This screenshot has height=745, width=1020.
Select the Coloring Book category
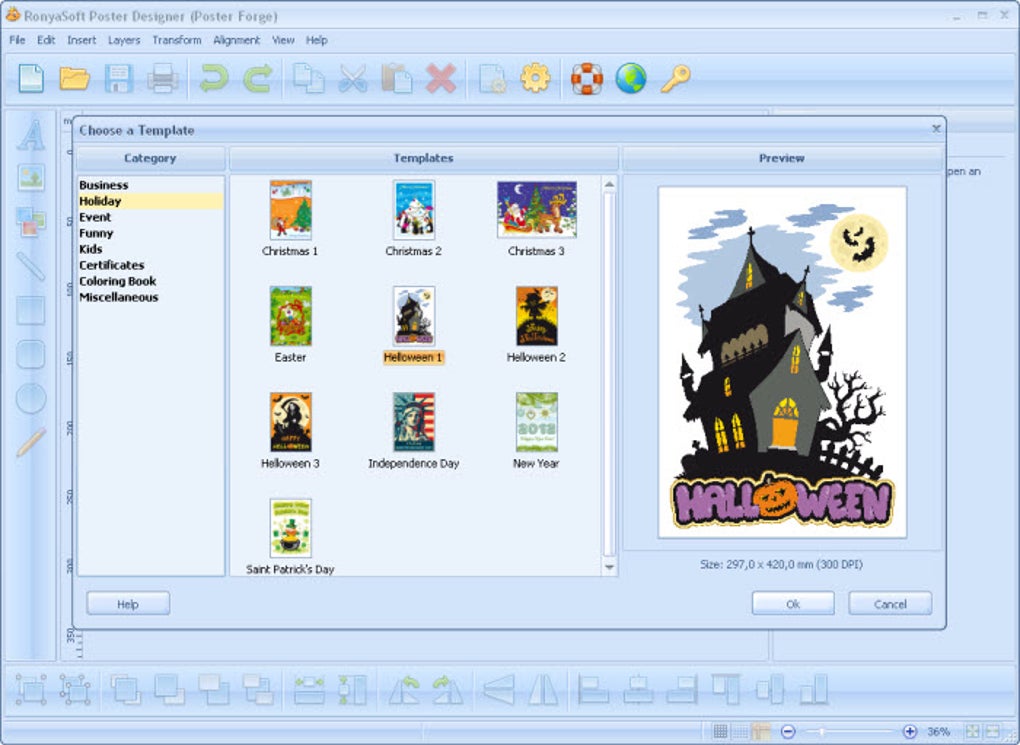click(x=150, y=281)
